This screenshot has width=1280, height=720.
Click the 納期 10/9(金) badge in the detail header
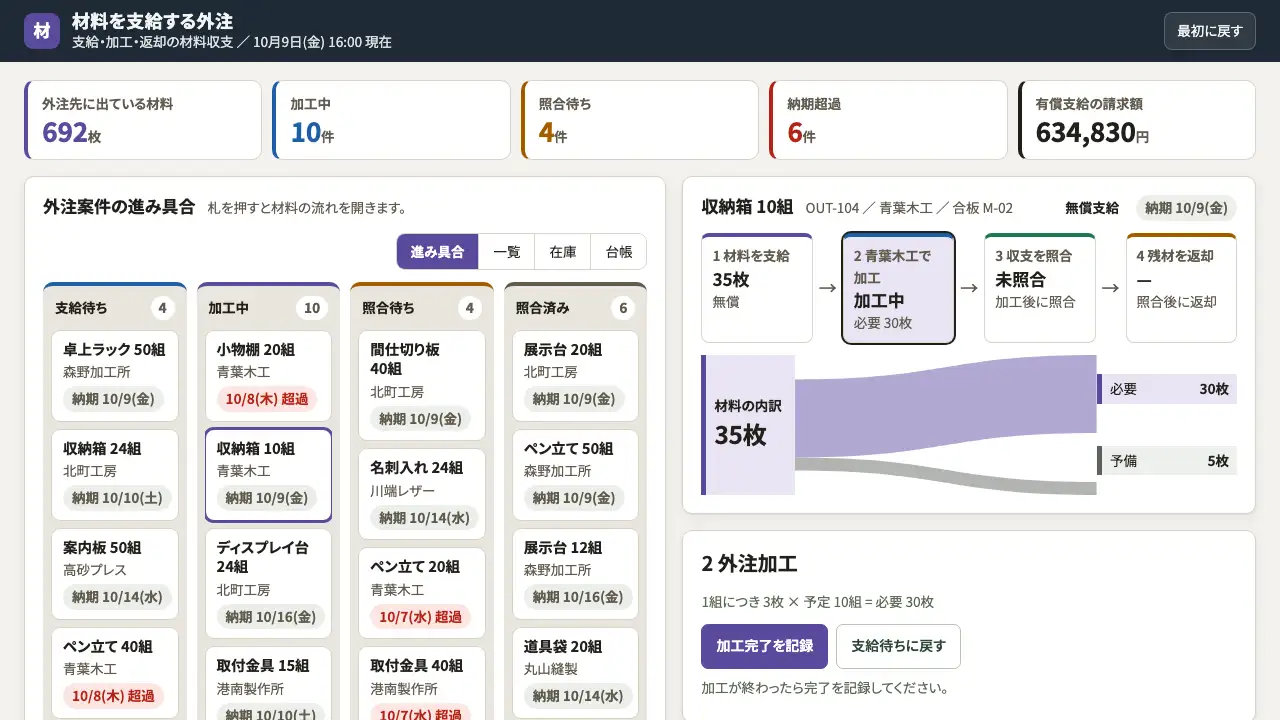click(1186, 208)
